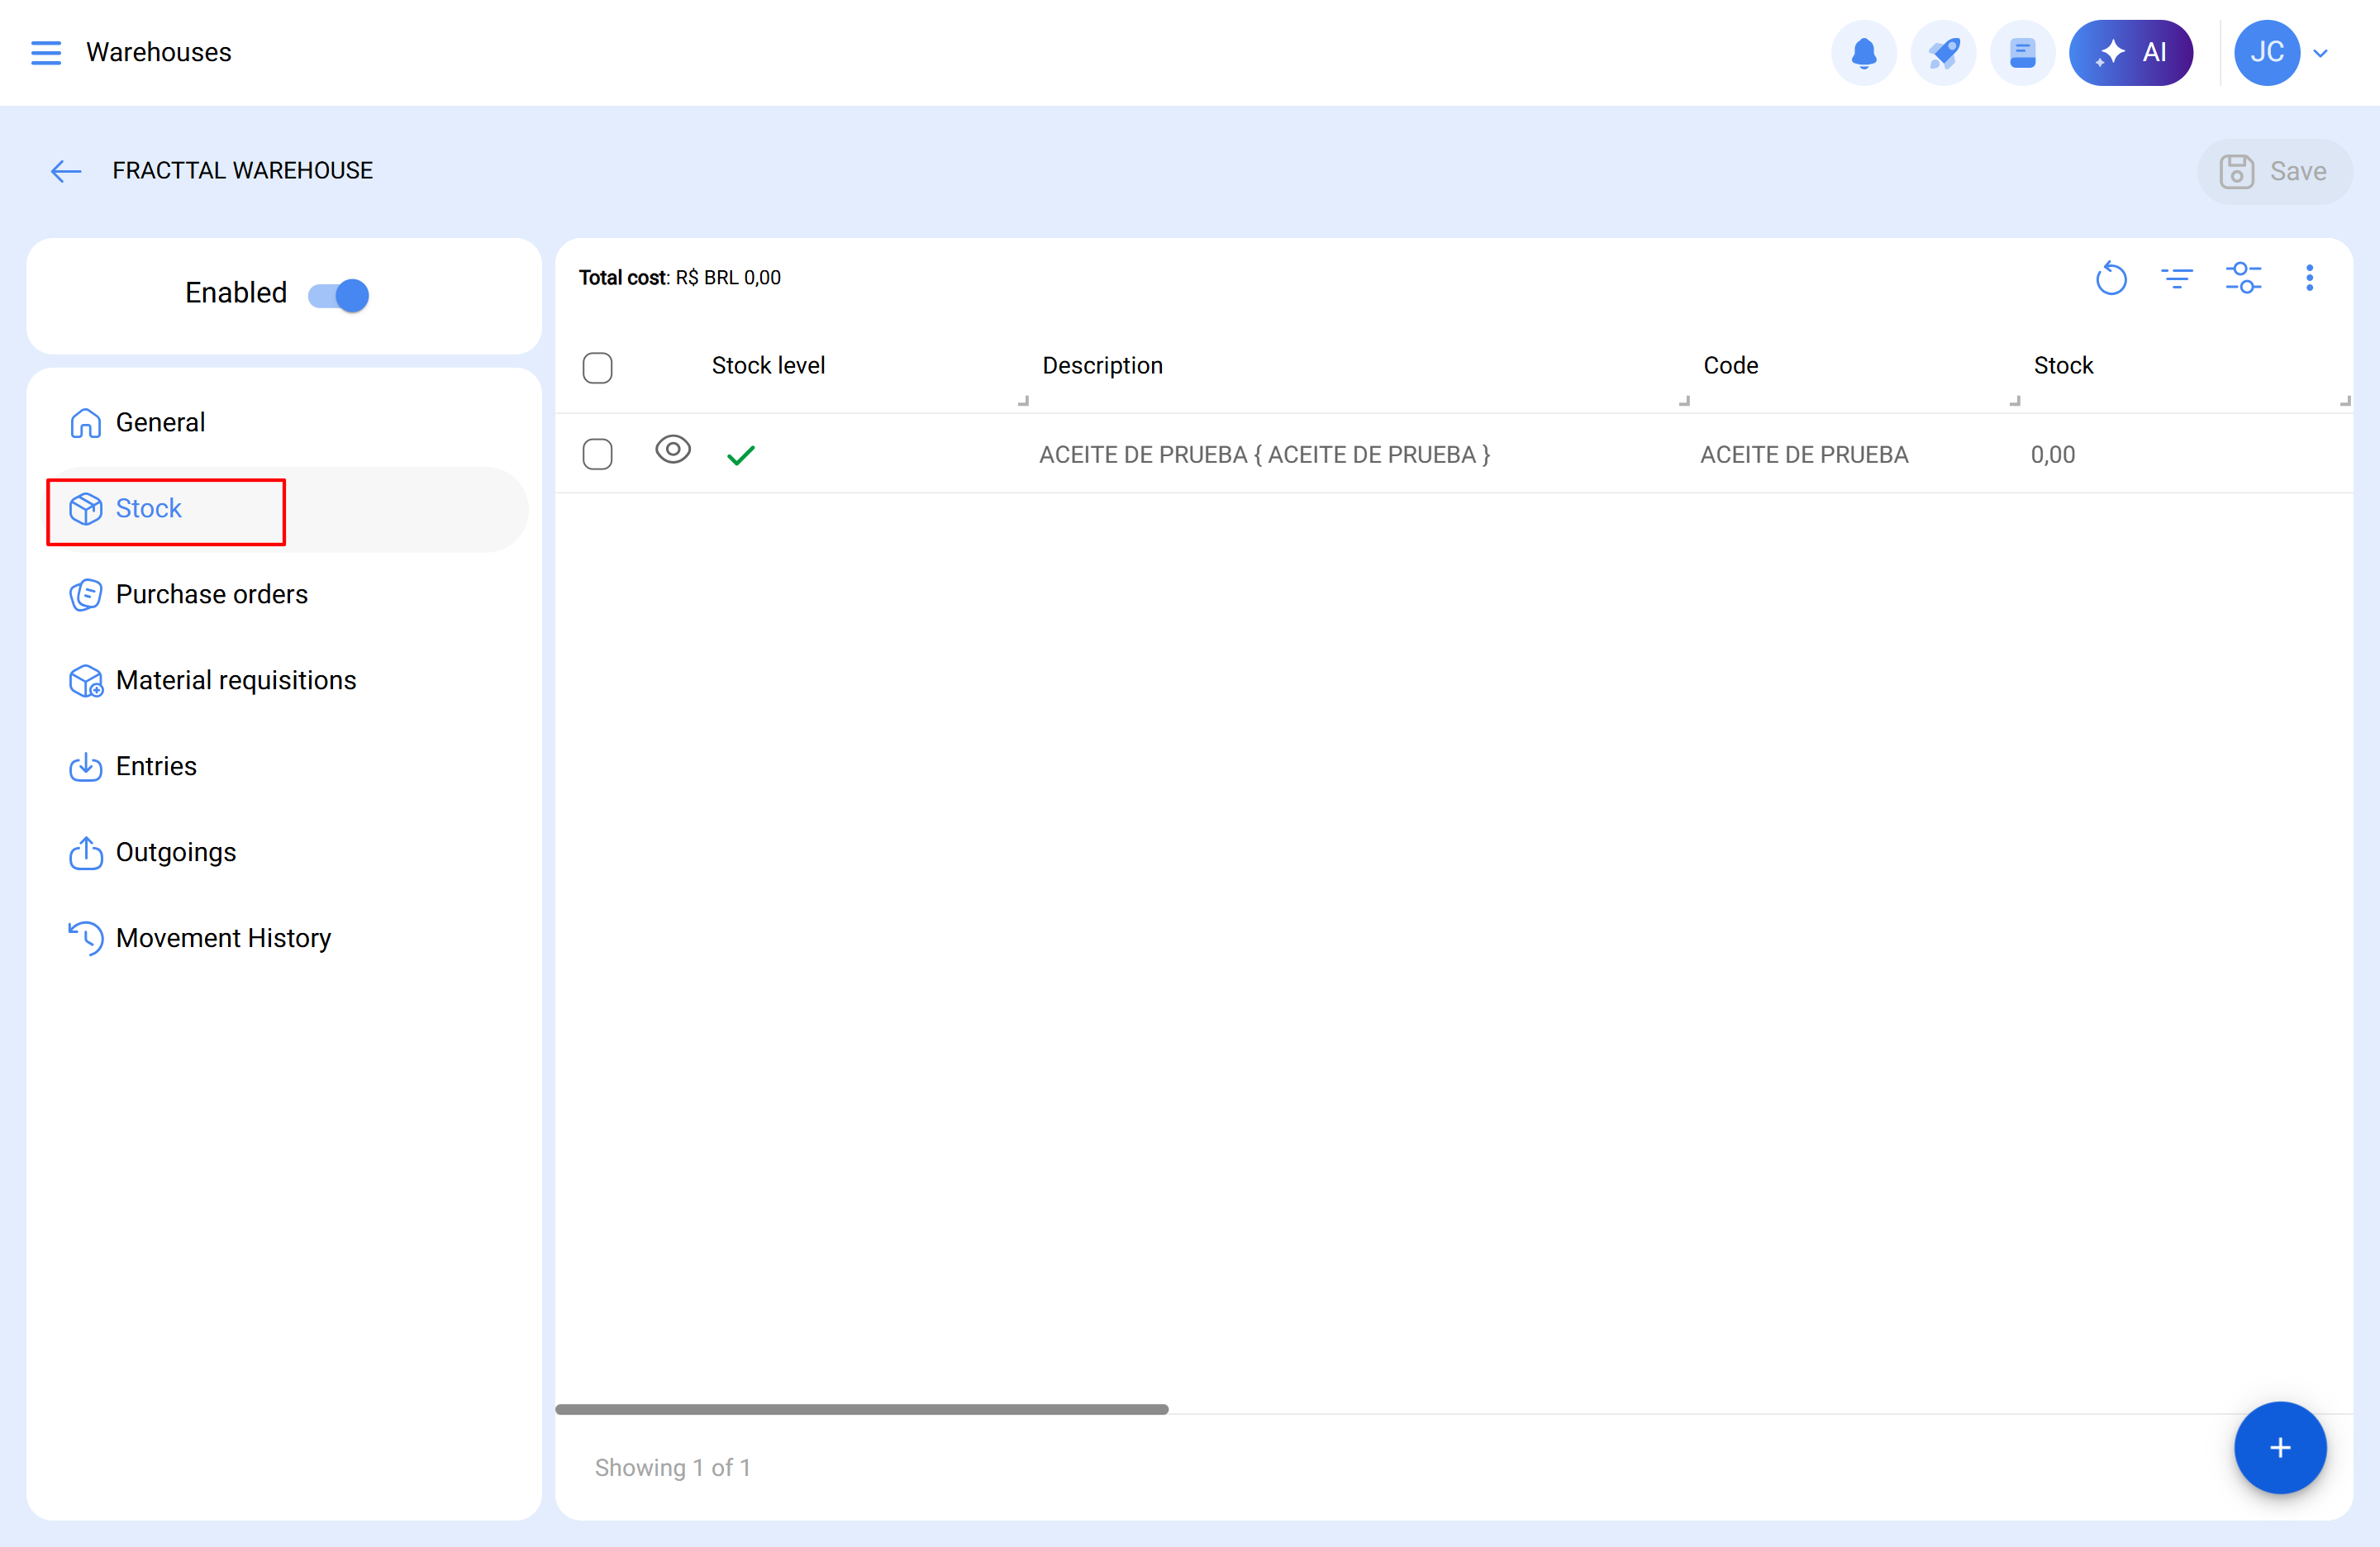
Task: Open the three-dot more options menu
Action: [2309, 278]
